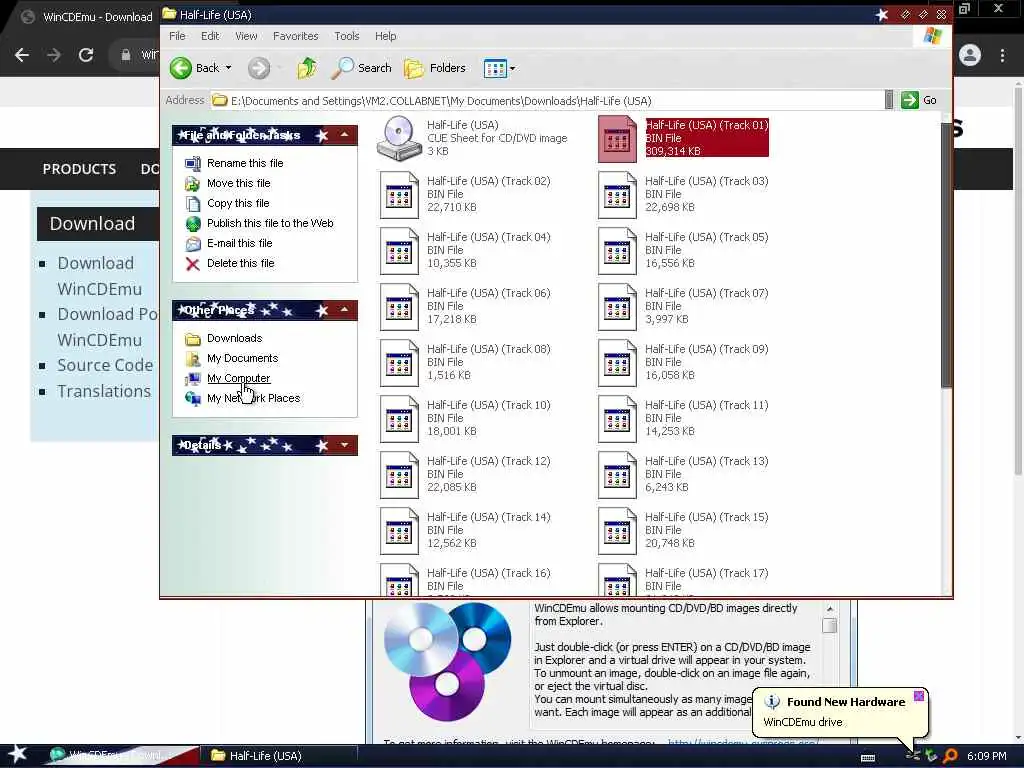Select the Track 13 BIN file icon
The width and height of the screenshot is (1024, 768).
tap(617, 475)
